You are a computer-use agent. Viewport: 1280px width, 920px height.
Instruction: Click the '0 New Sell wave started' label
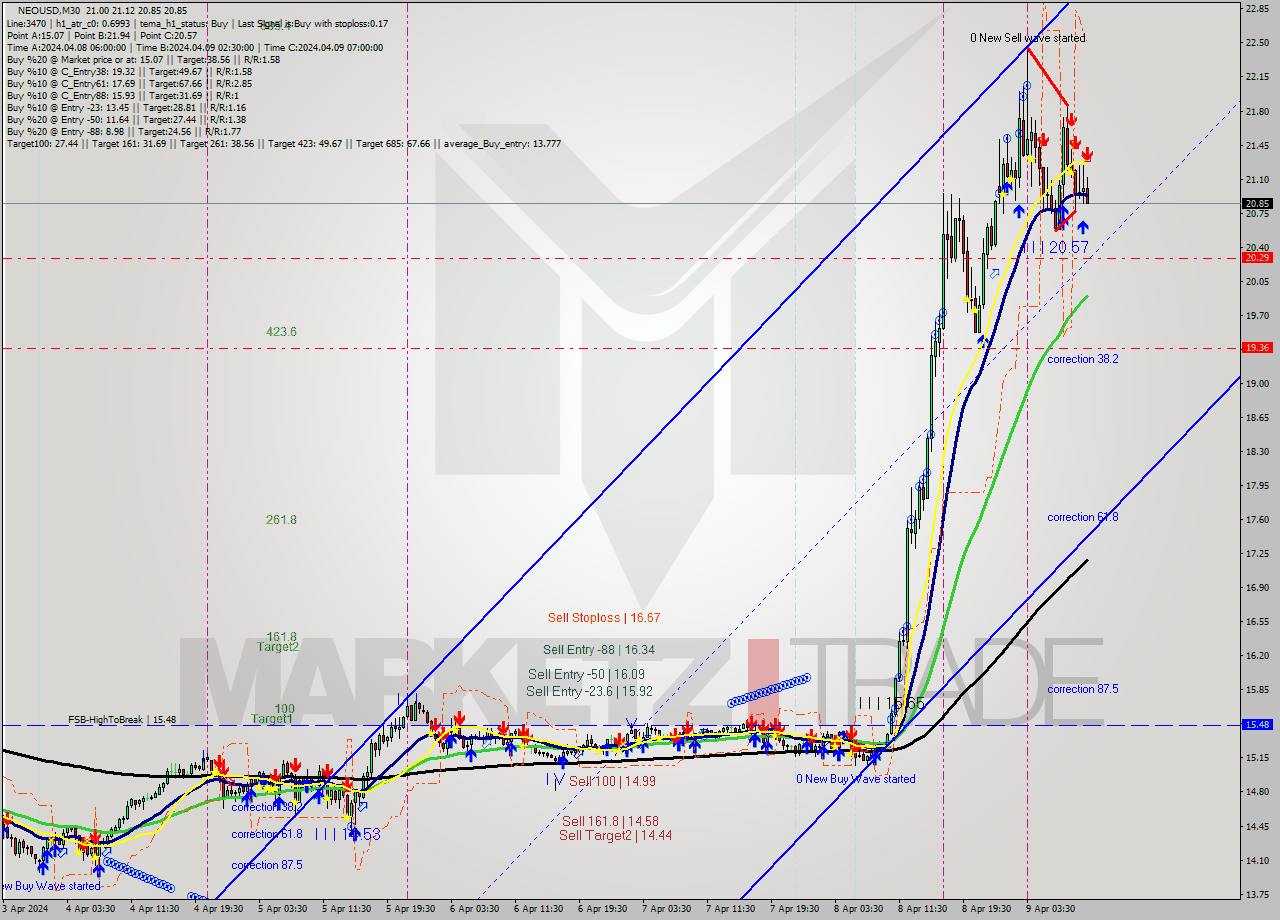click(x=1027, y=38)
